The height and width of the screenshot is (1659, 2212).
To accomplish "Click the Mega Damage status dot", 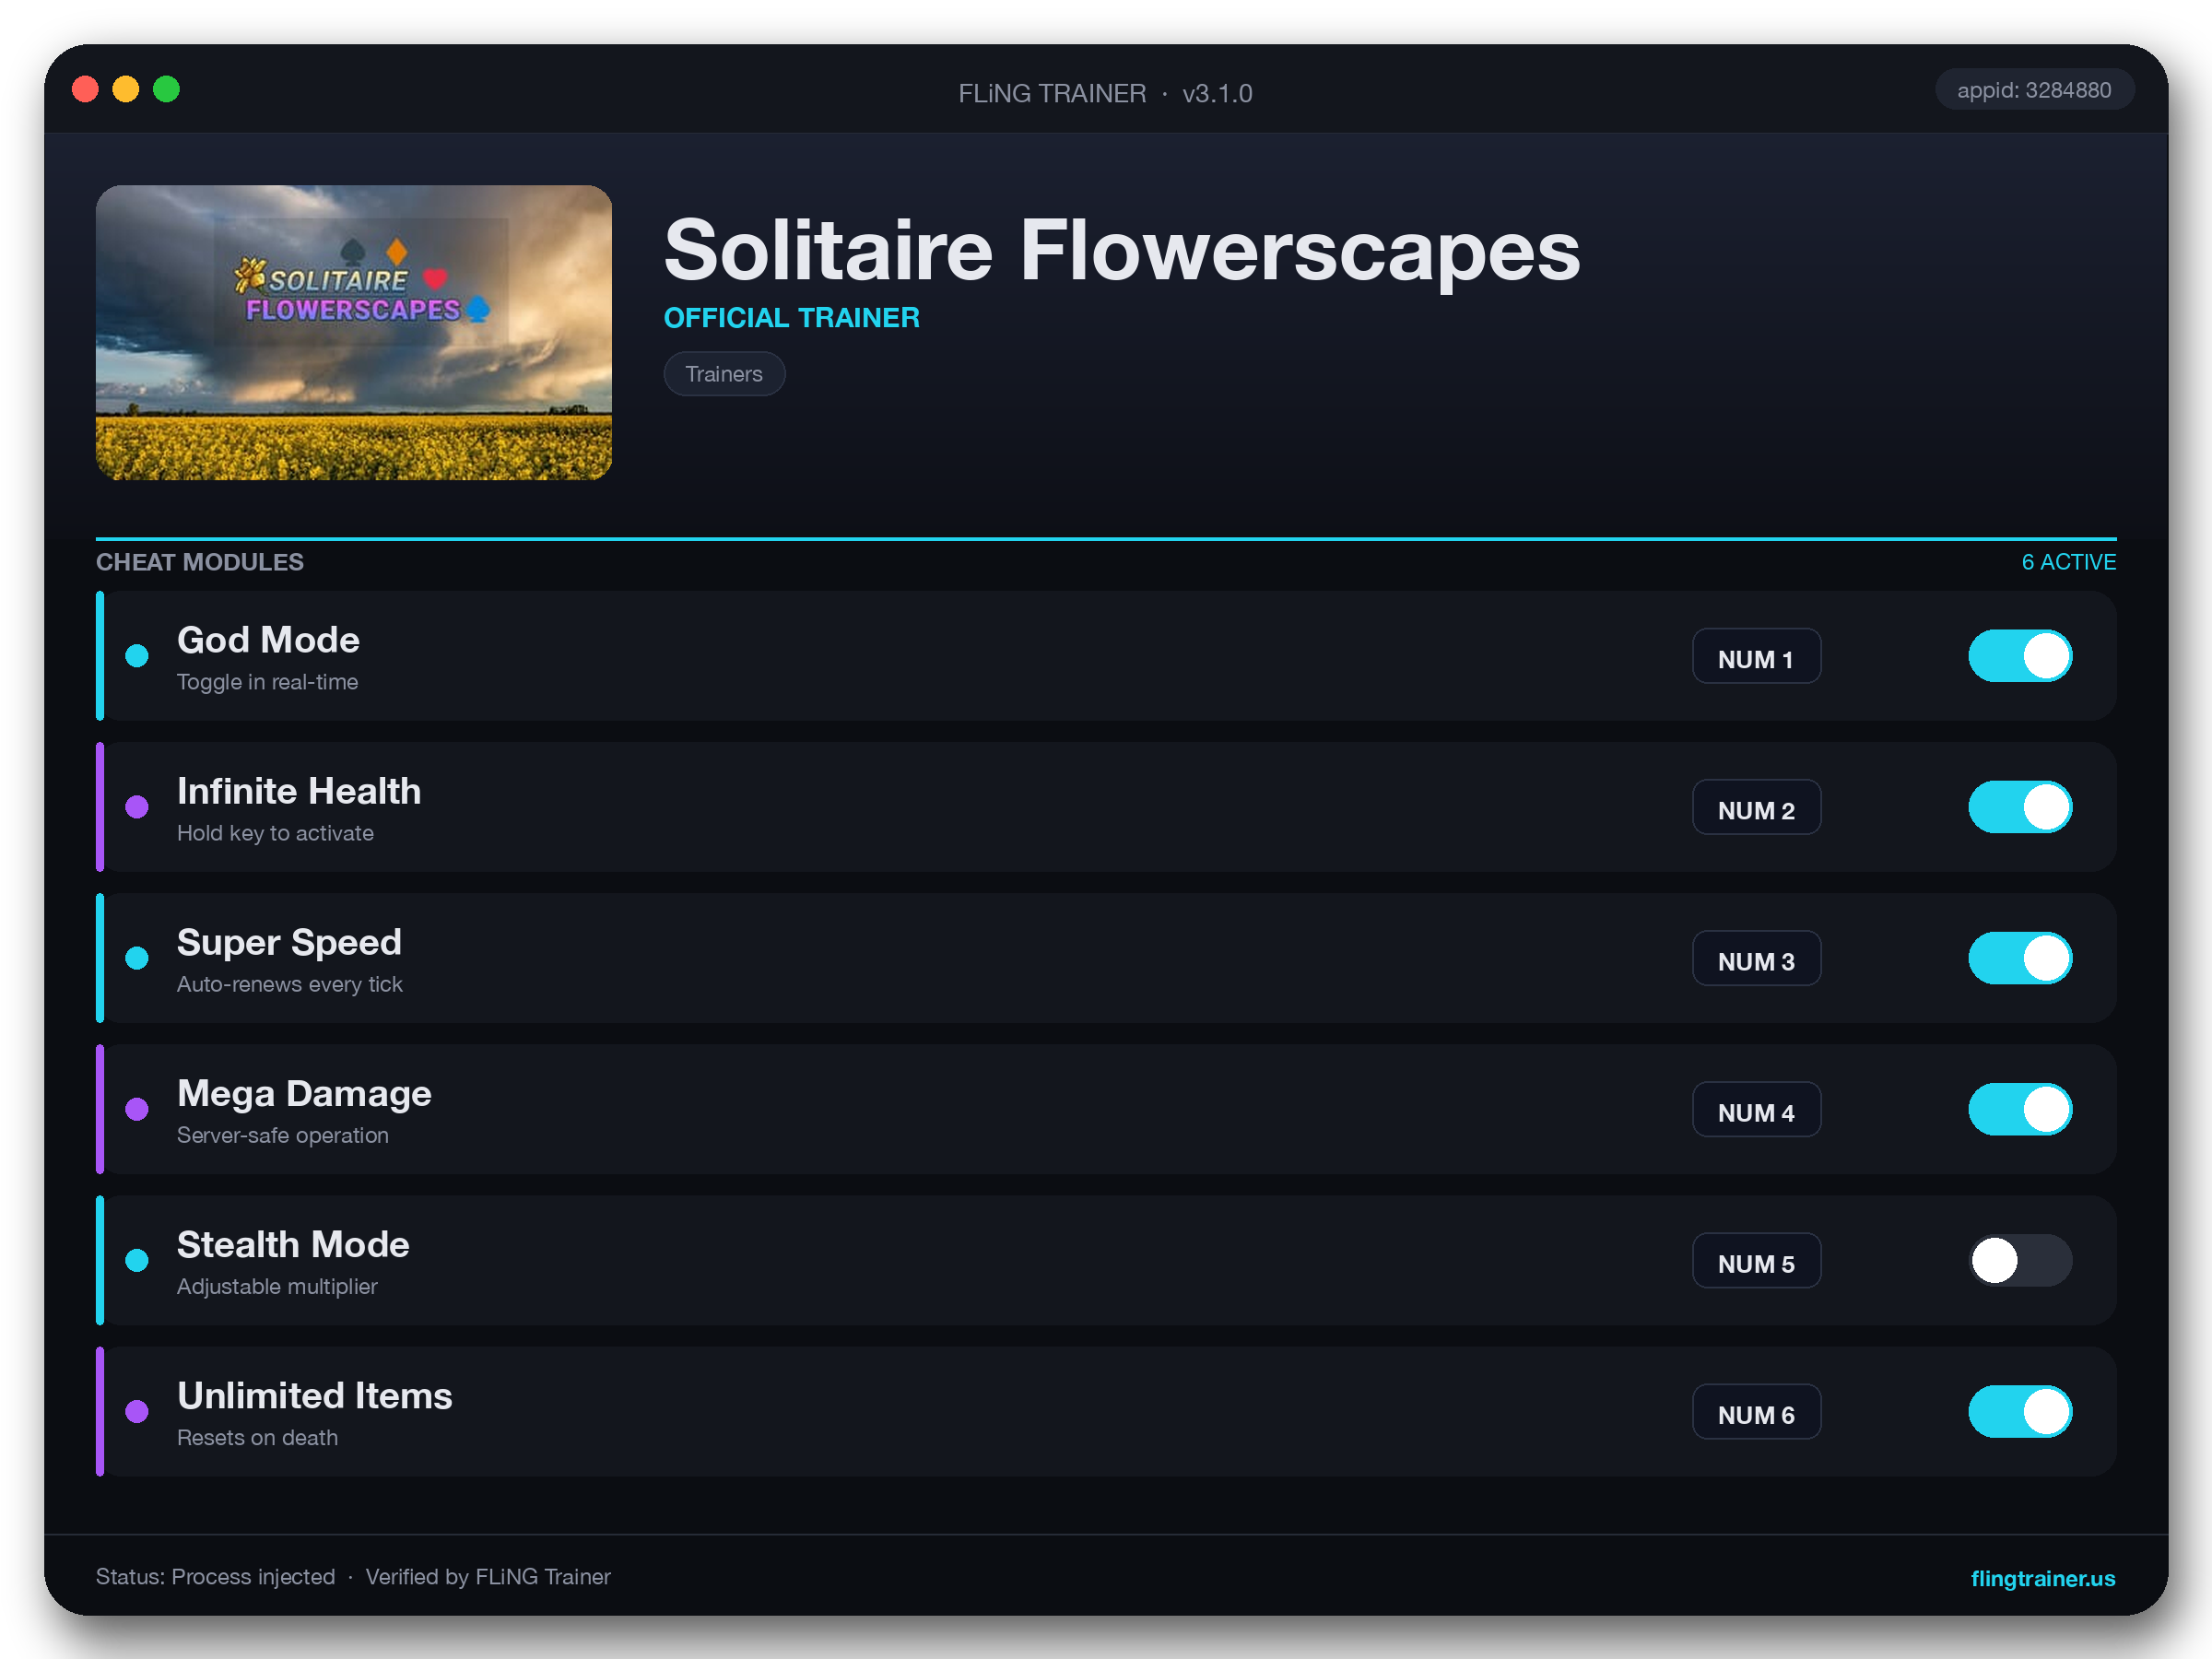I will tap(137, 1109).
